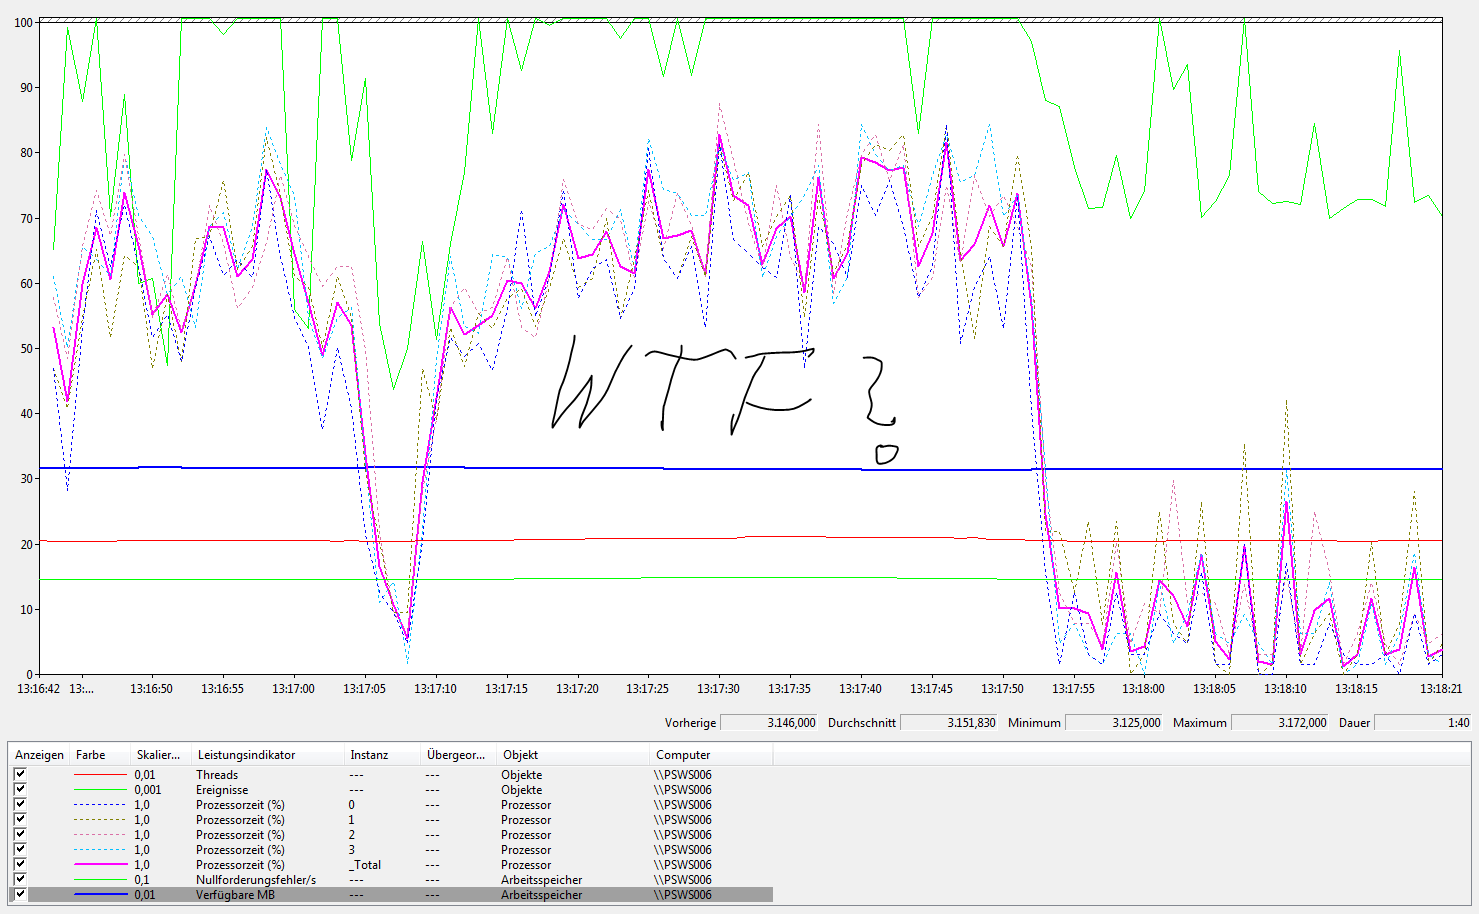
Task: Click Objekte cell in the Ereignisse row
Action: pyautogui.click(x=522, y=790)
